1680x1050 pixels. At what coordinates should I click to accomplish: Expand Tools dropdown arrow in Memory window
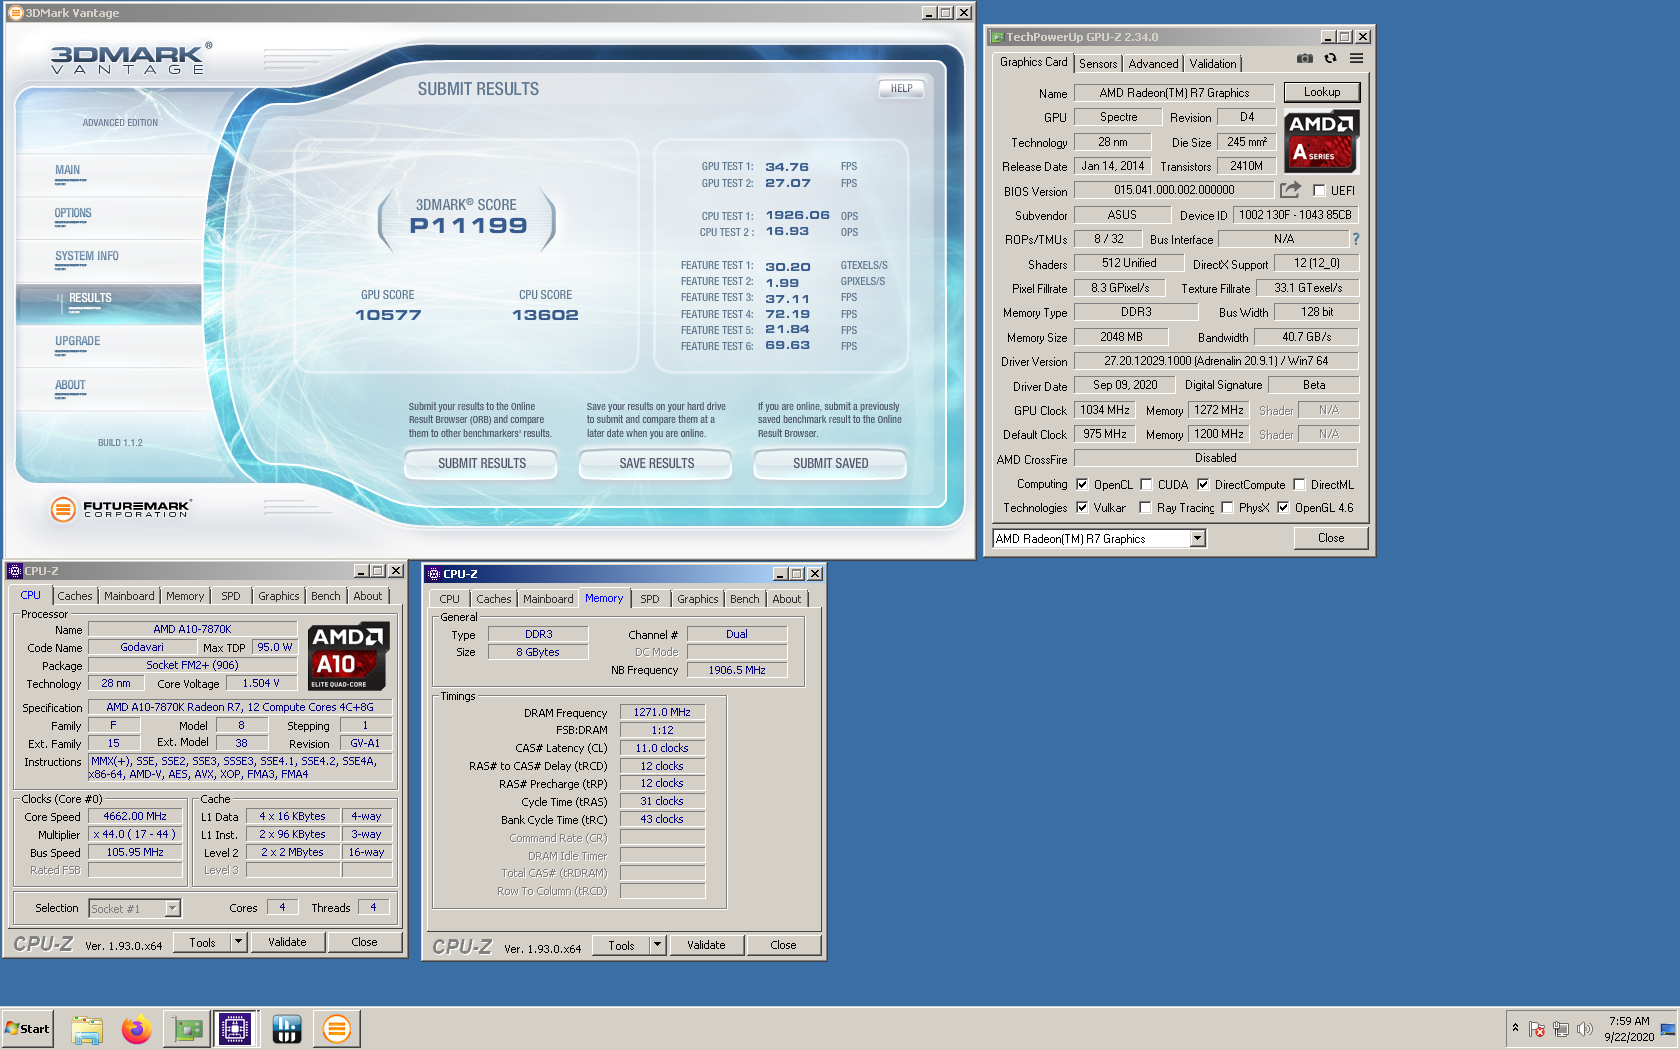click(657, 945)
